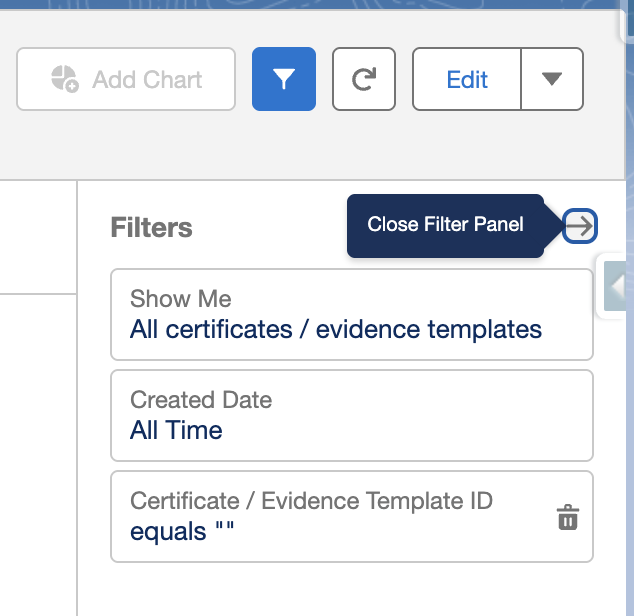This screenshot has height=616, width=634.
Task: Toggle the funnel filter panel button
Action: pos(284,79)
